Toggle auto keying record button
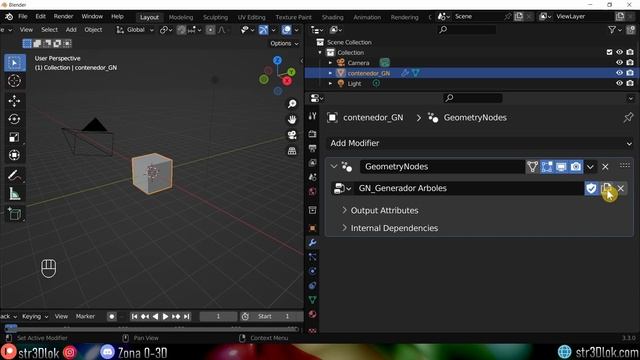 (x=112, y=316)
